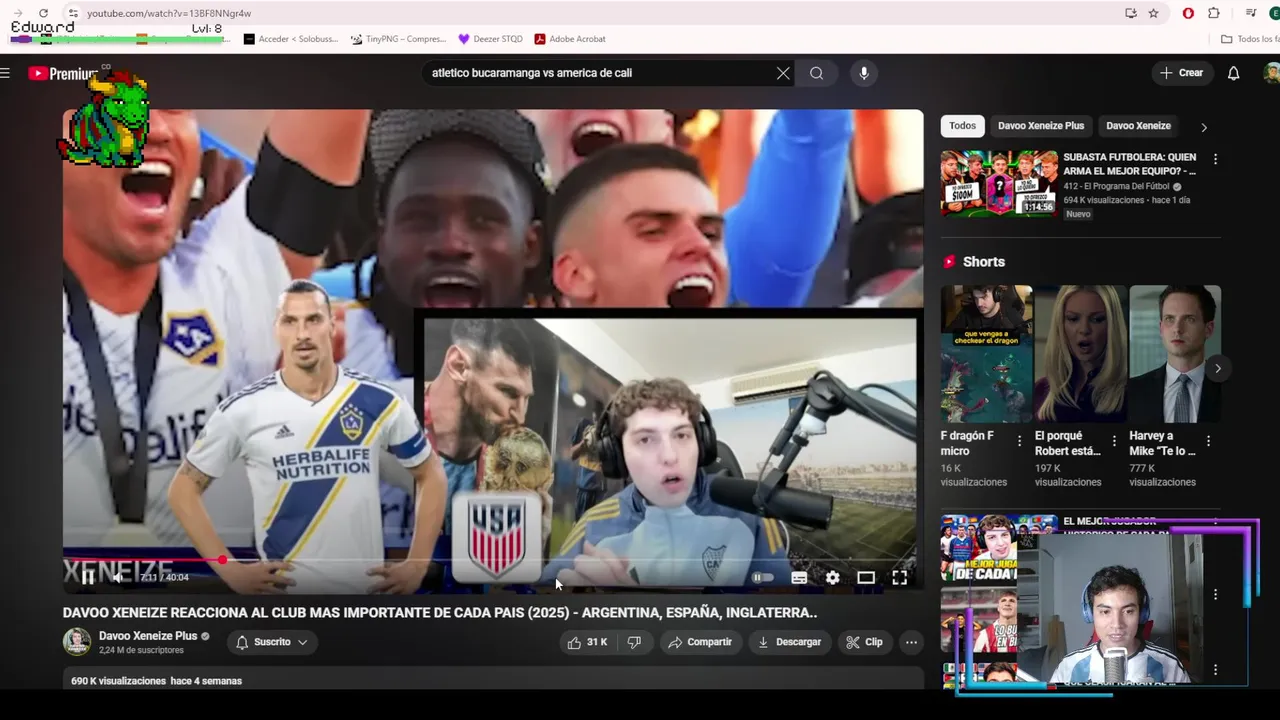This screenshot has height=720, width=1280.
Task: Open the El porqué Robert short
Action: pyautogui.click(x=1080, y=353)
